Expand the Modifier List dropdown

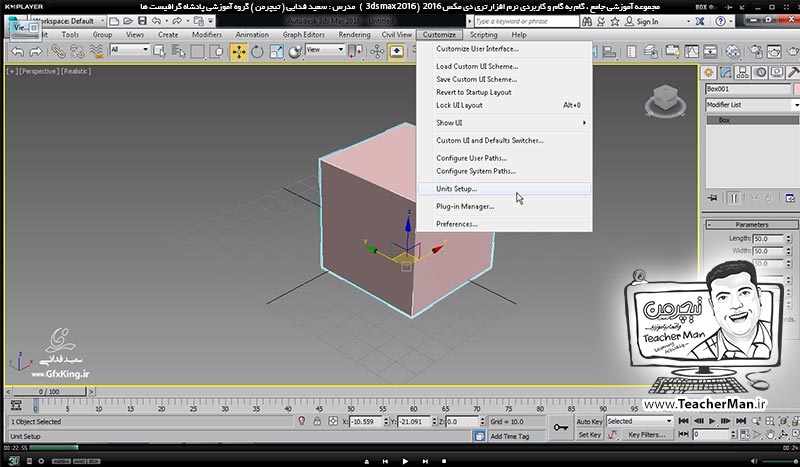(752, 105)
